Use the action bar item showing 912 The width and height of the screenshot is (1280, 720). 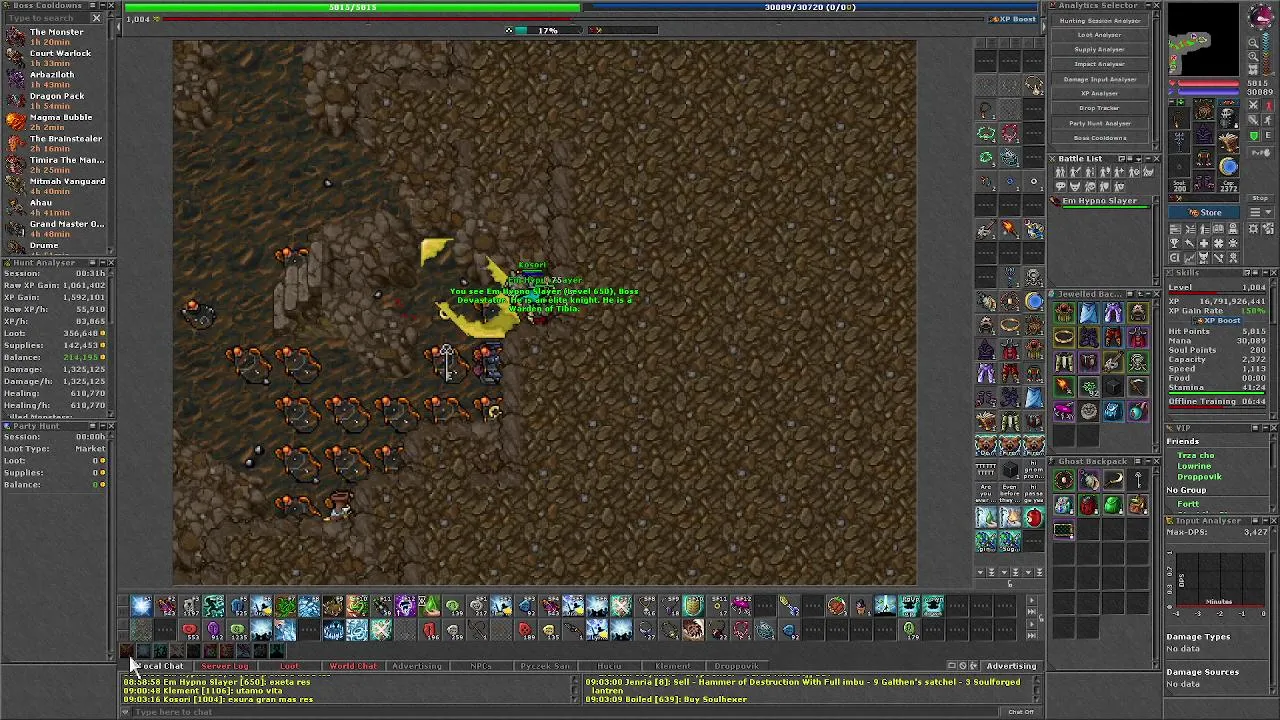[213, 630]
